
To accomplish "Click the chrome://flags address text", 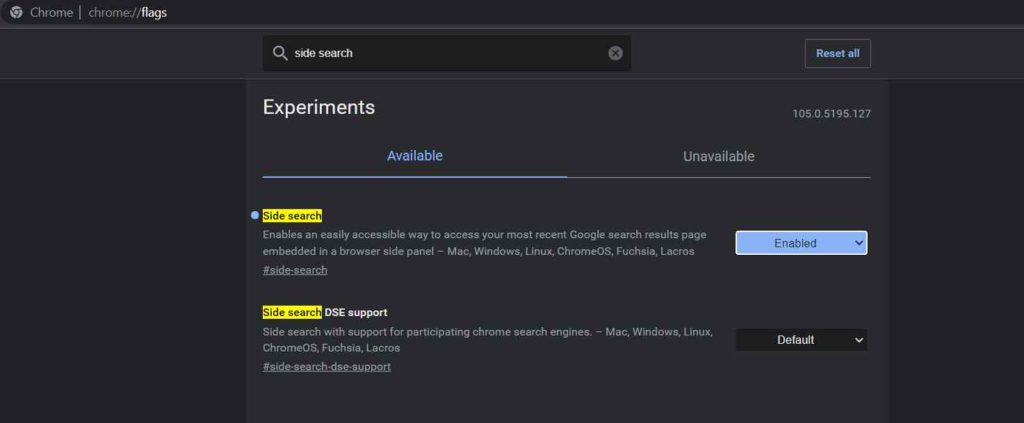I will pos(127,12).
